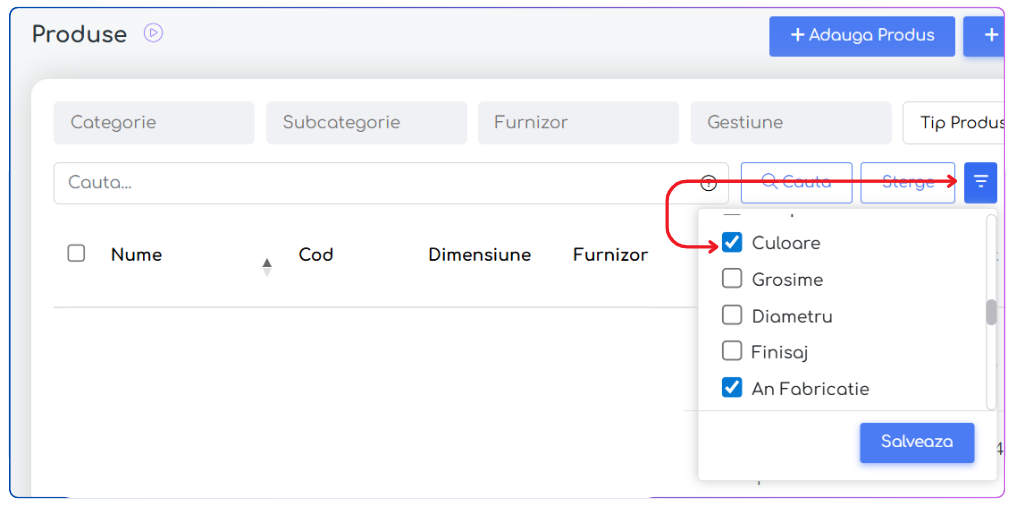Click the magnifier Cauta search button
The width and height of the screenshot is (1023, 511).
pos(796,182)
